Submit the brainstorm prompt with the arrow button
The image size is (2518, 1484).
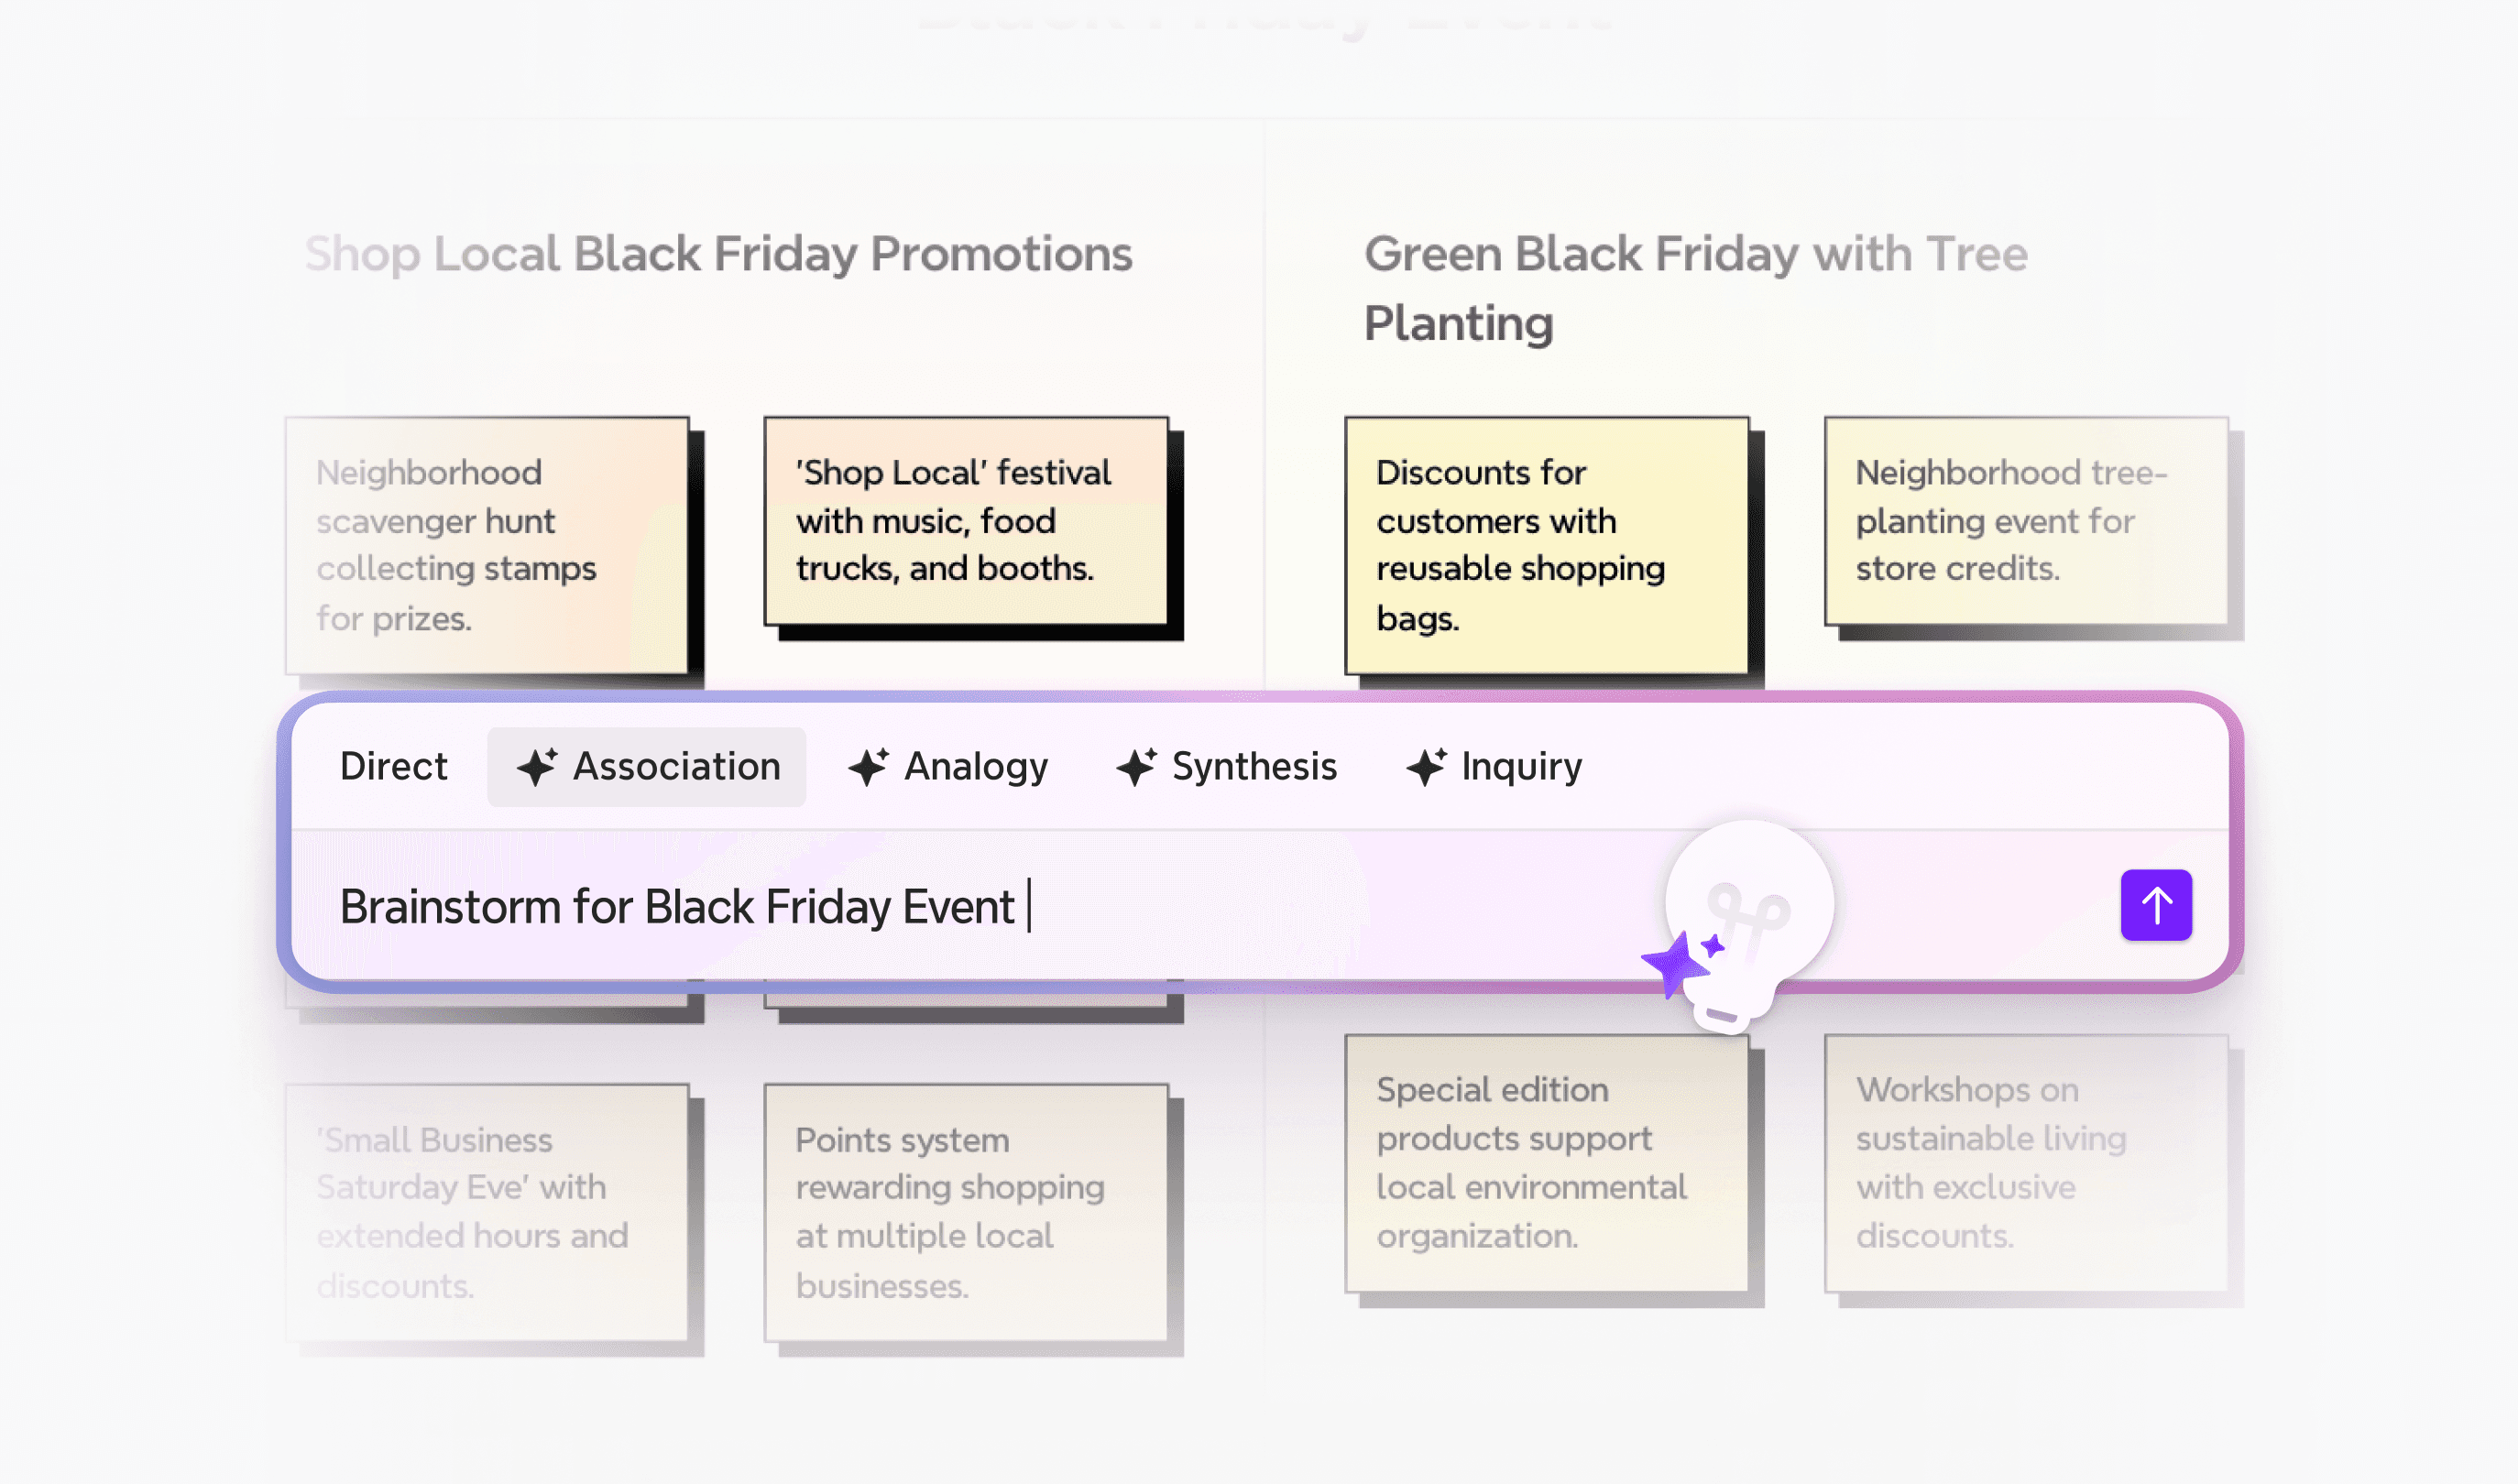pos(2156,905)
